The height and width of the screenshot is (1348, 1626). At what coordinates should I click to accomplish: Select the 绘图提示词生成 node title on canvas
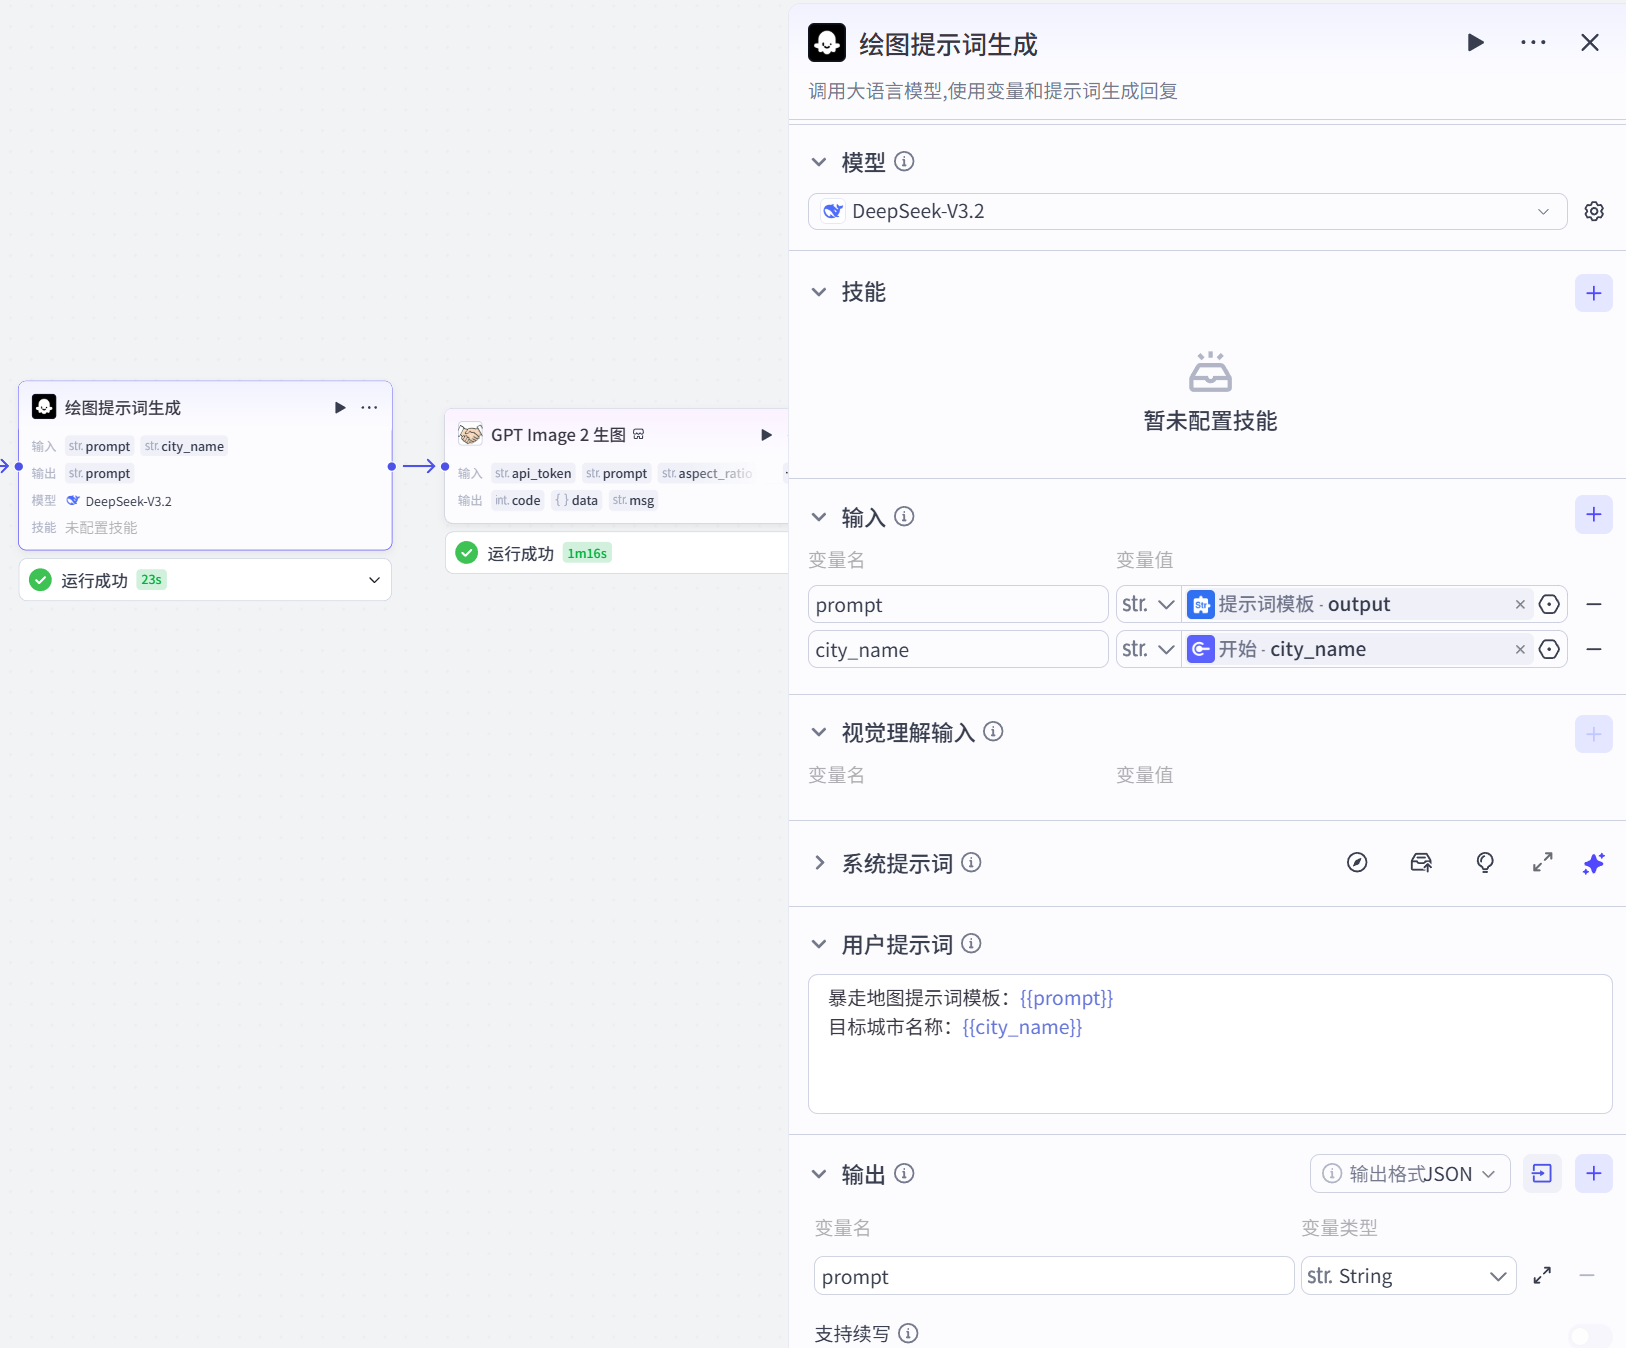123,408
